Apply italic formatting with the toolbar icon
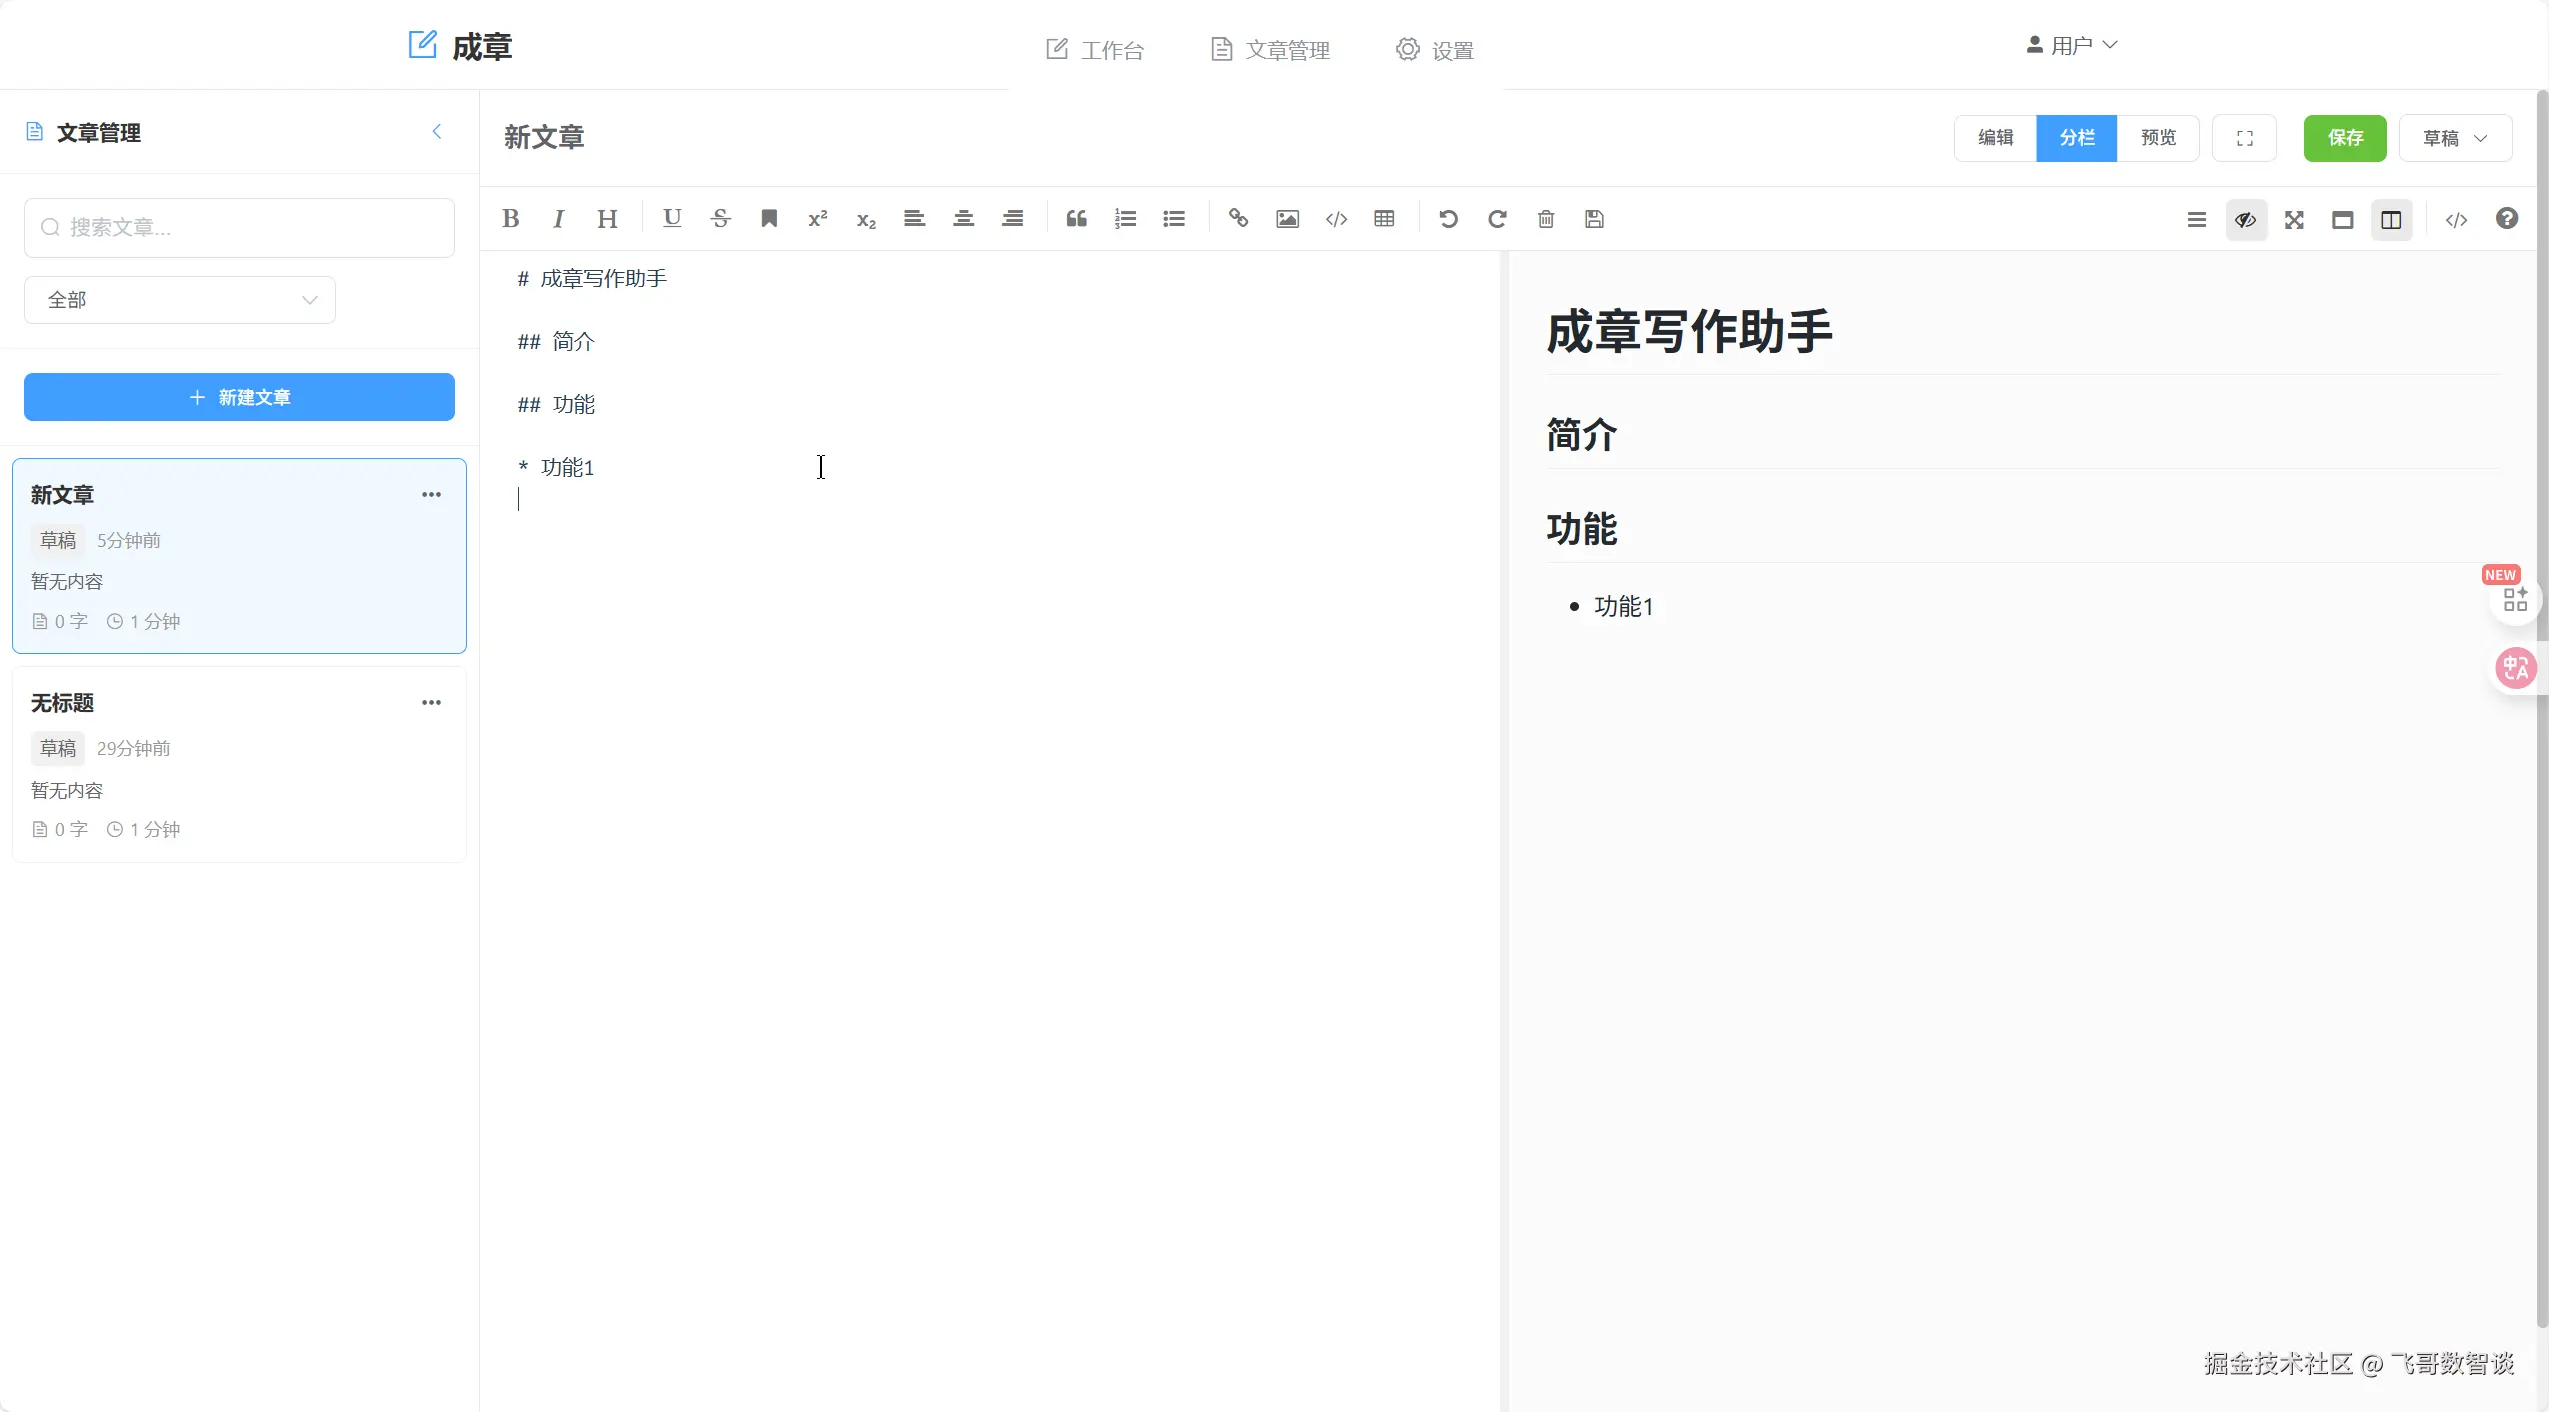 click(558, 219)
